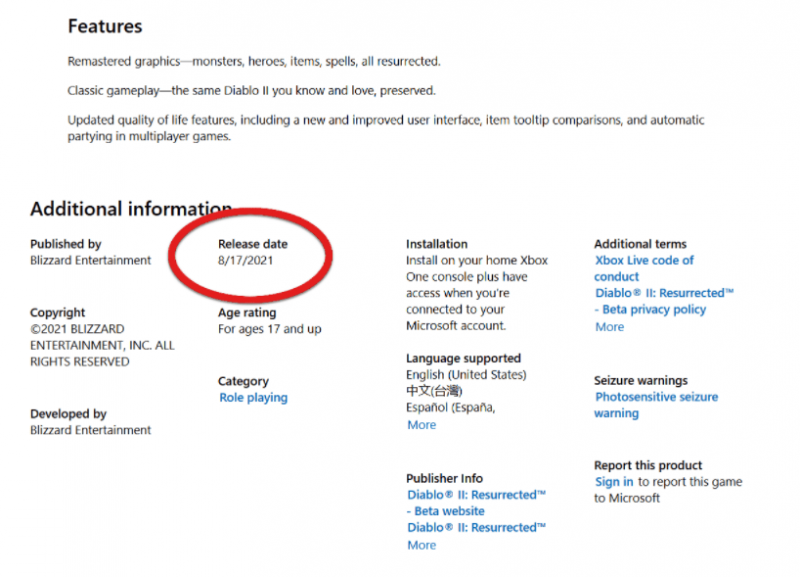Click the last Diablo II: Resurrected link in Publisher Info
800x577 pixels.
(x=476, y=528)
